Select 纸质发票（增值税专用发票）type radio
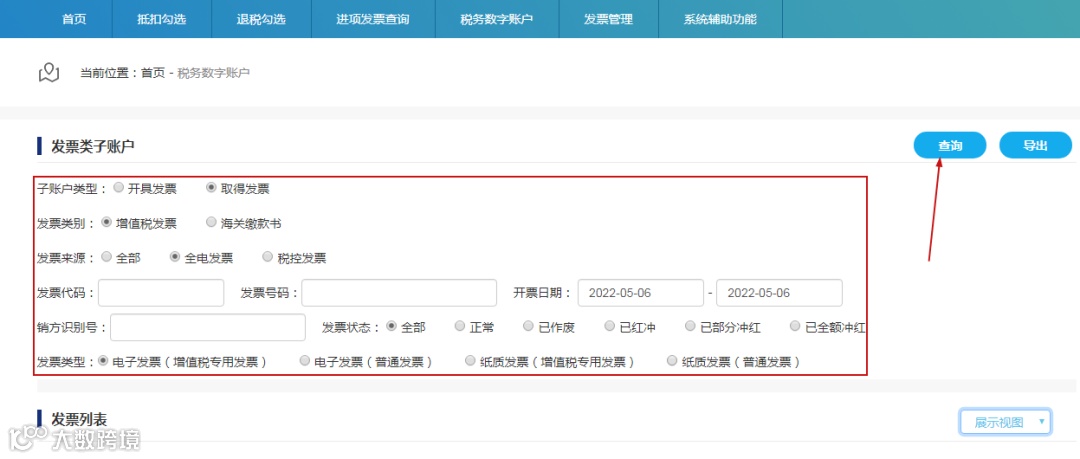Image resolution: width=1080 pixels, height=459 pixels. [470, 360]
